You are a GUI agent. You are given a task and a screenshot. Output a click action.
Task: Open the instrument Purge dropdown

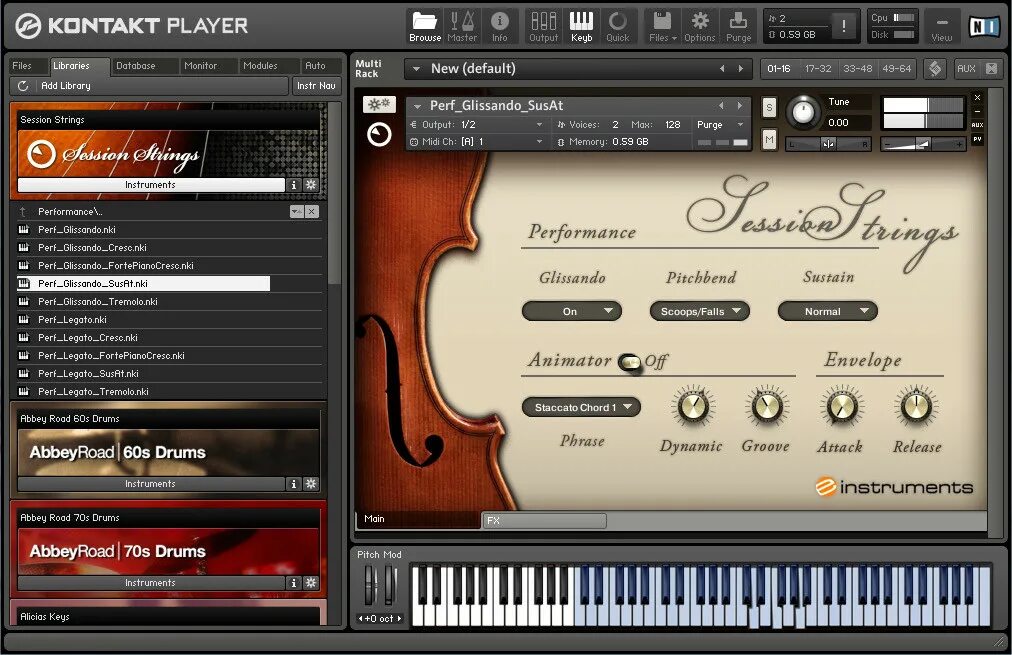pos(721,125)
